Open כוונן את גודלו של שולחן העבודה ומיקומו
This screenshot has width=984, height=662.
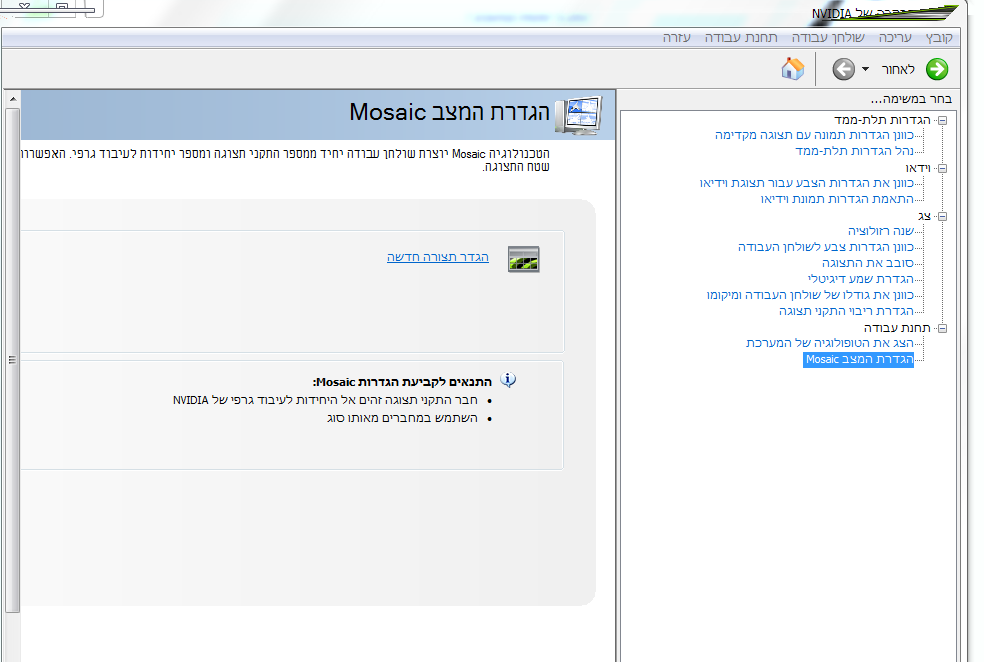[x=810, y=295]
